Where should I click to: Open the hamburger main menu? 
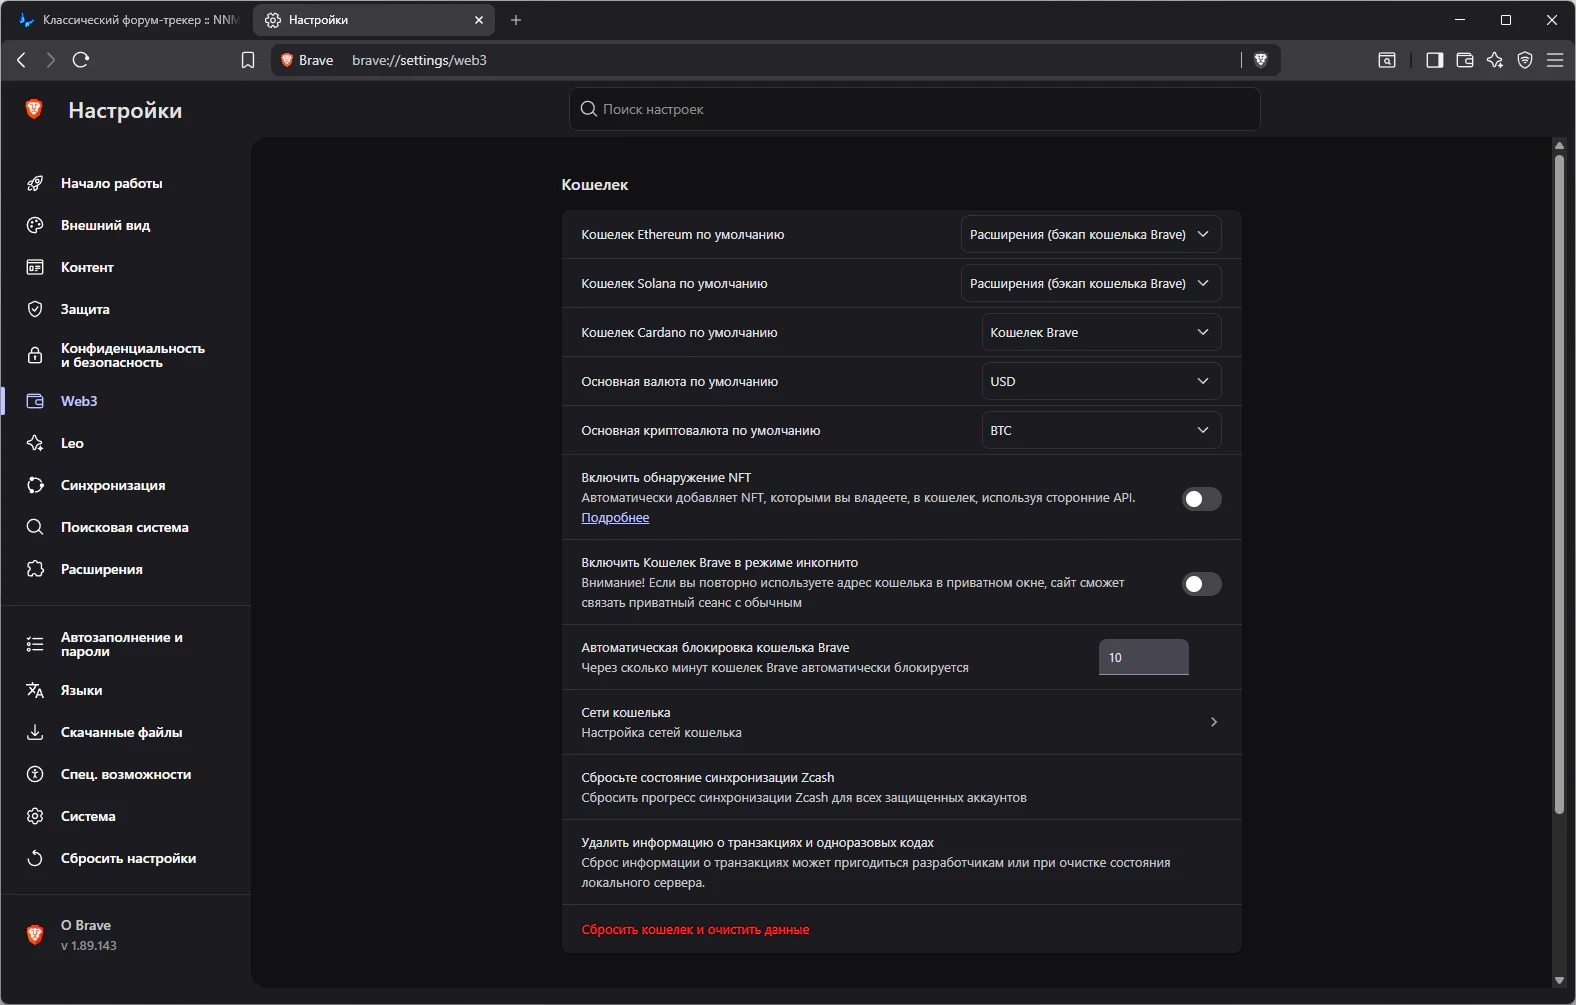click(1555, 60)
